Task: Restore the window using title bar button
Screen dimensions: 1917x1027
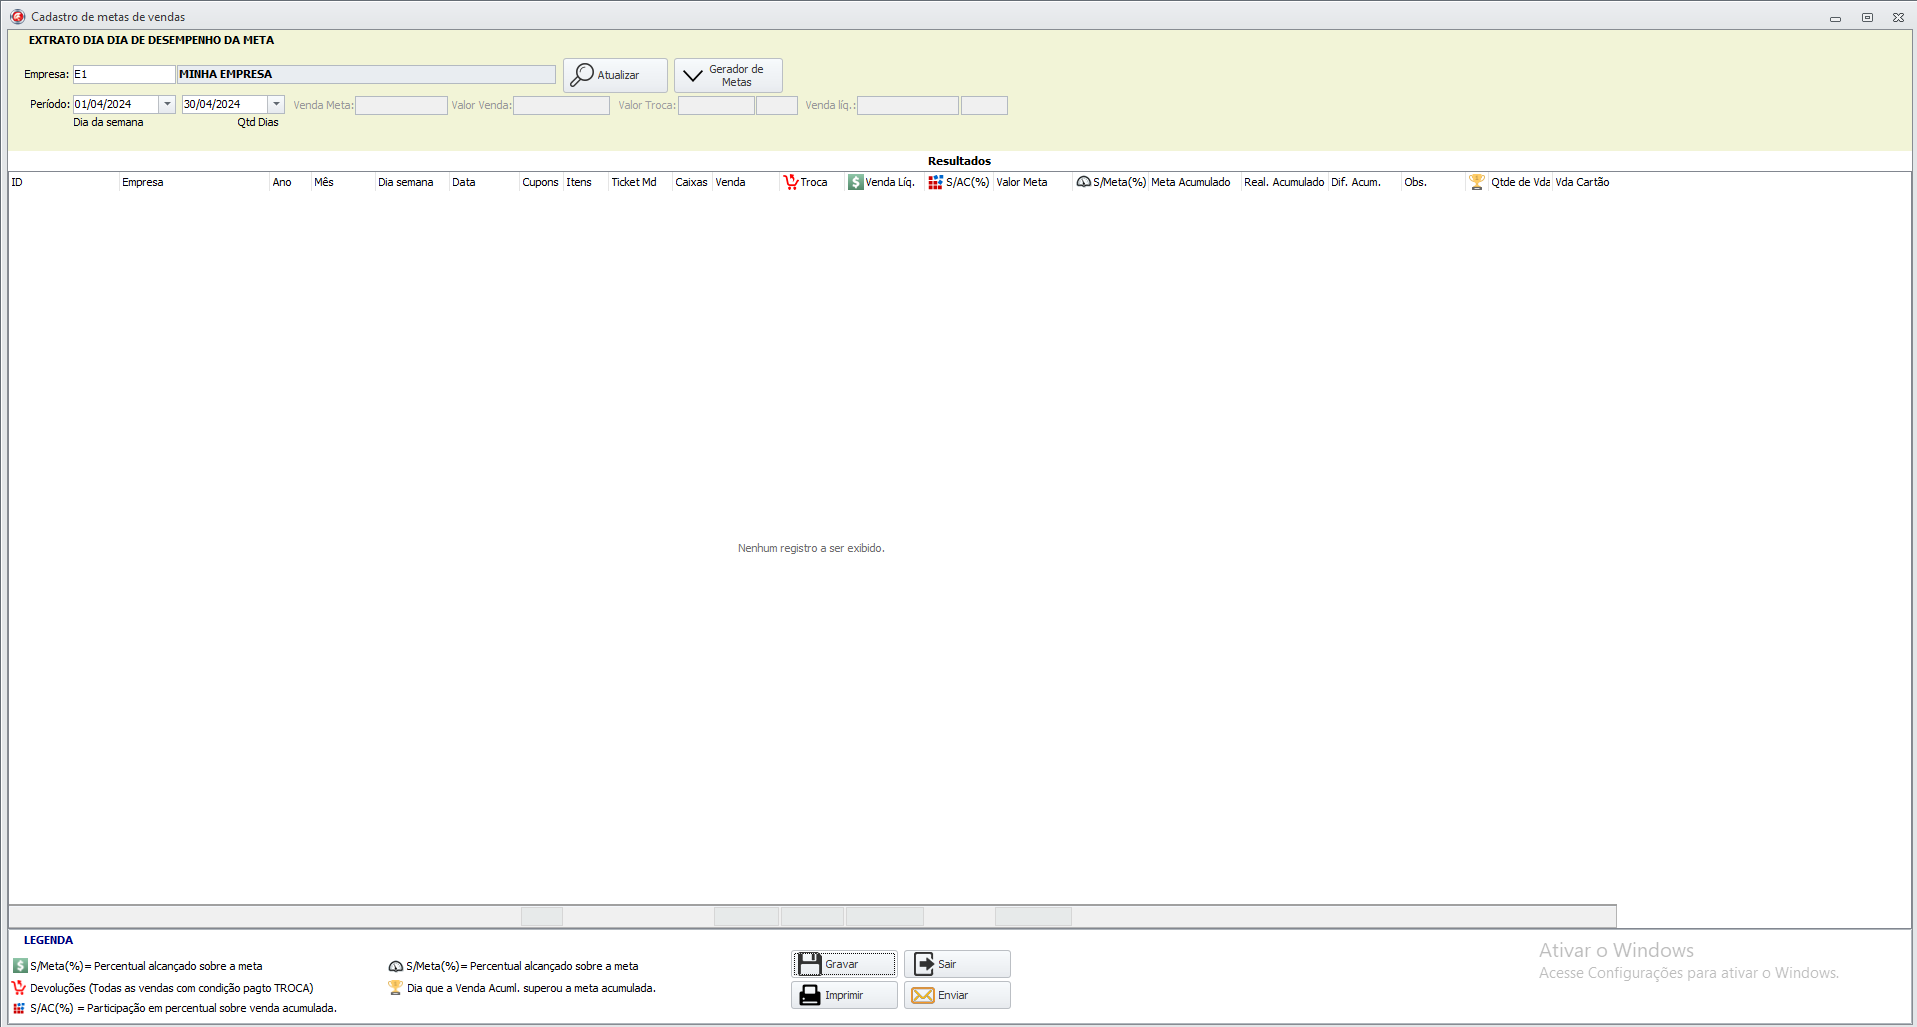Action: [1866, 17]
